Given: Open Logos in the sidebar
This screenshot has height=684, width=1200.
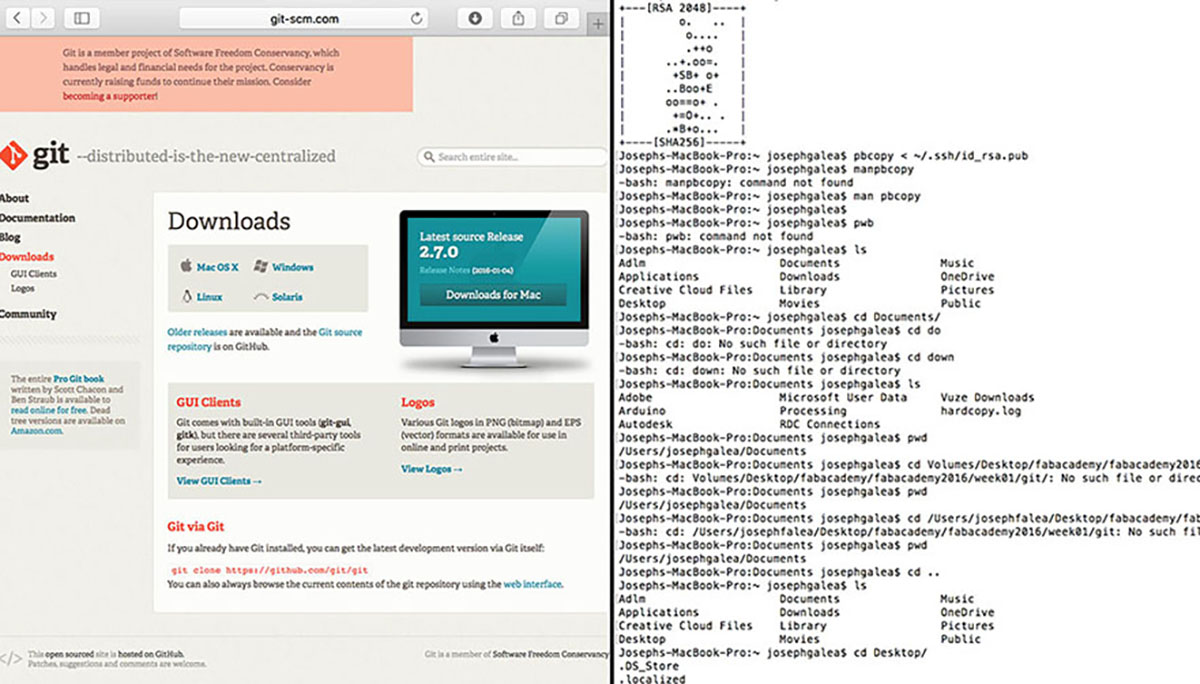Looking at the screenshot, I should (x=22, y=288).
